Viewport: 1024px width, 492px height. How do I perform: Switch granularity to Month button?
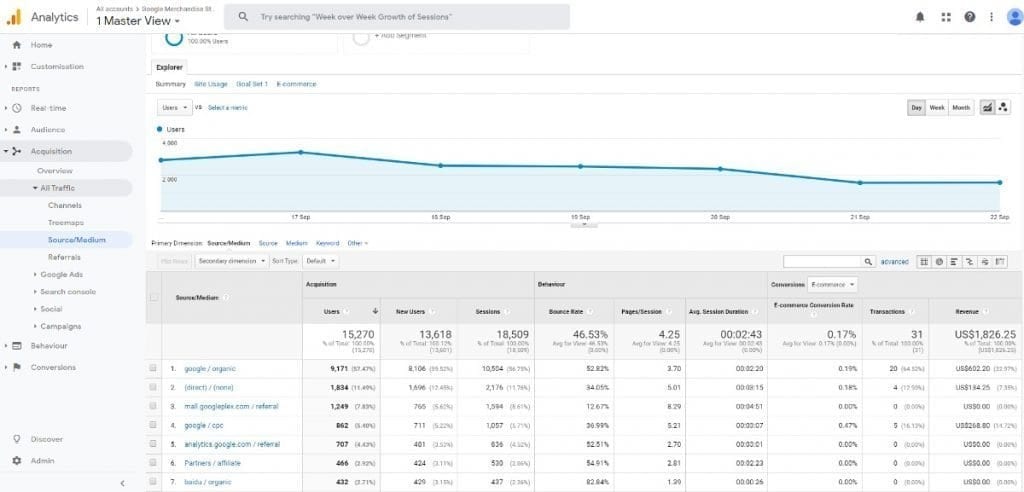pos(961,108)
